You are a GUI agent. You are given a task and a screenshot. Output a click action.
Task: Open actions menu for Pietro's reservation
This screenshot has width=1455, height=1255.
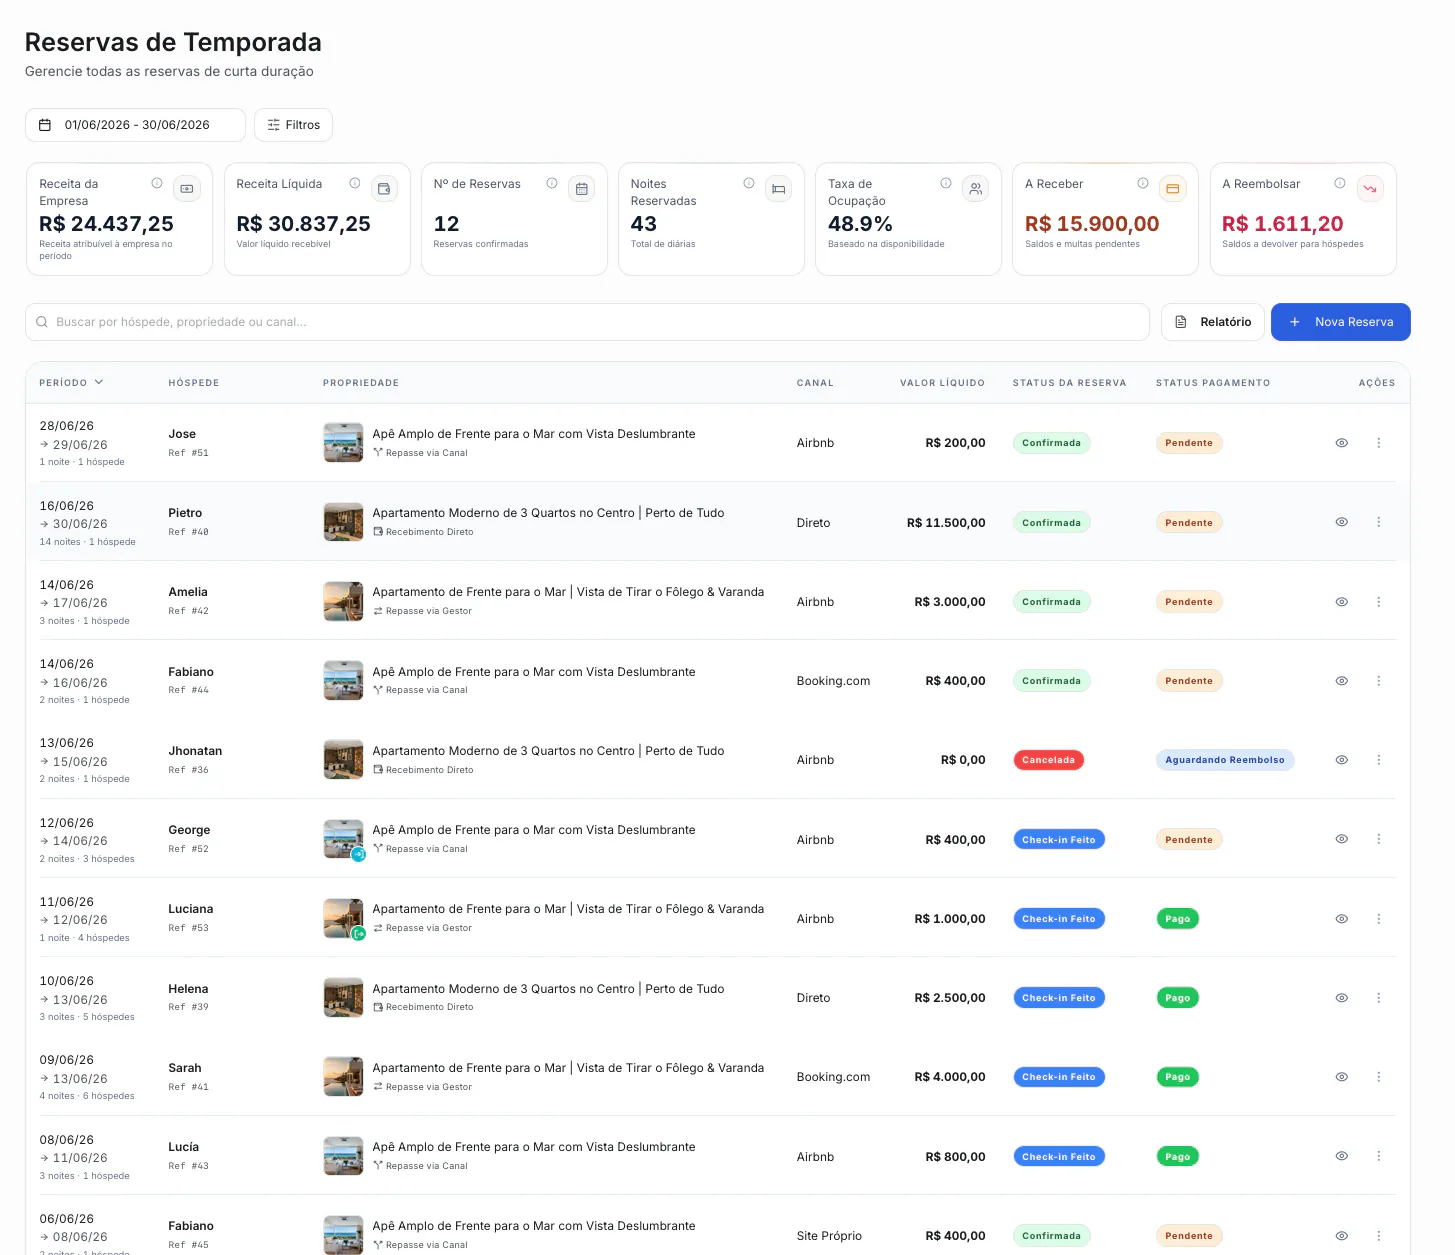point(1379,522)
